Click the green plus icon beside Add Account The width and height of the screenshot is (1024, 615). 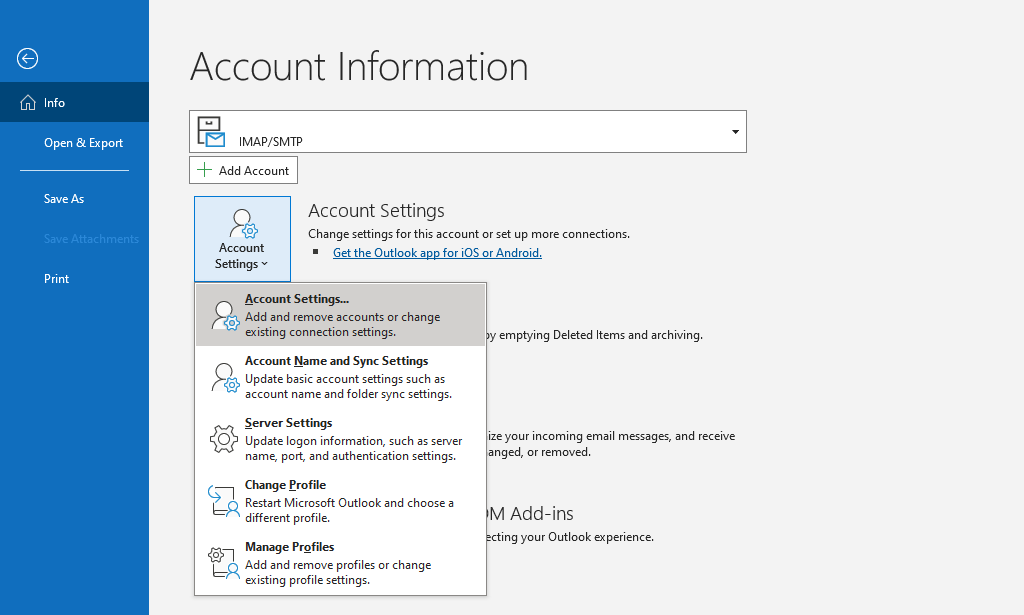coord(203,169)
